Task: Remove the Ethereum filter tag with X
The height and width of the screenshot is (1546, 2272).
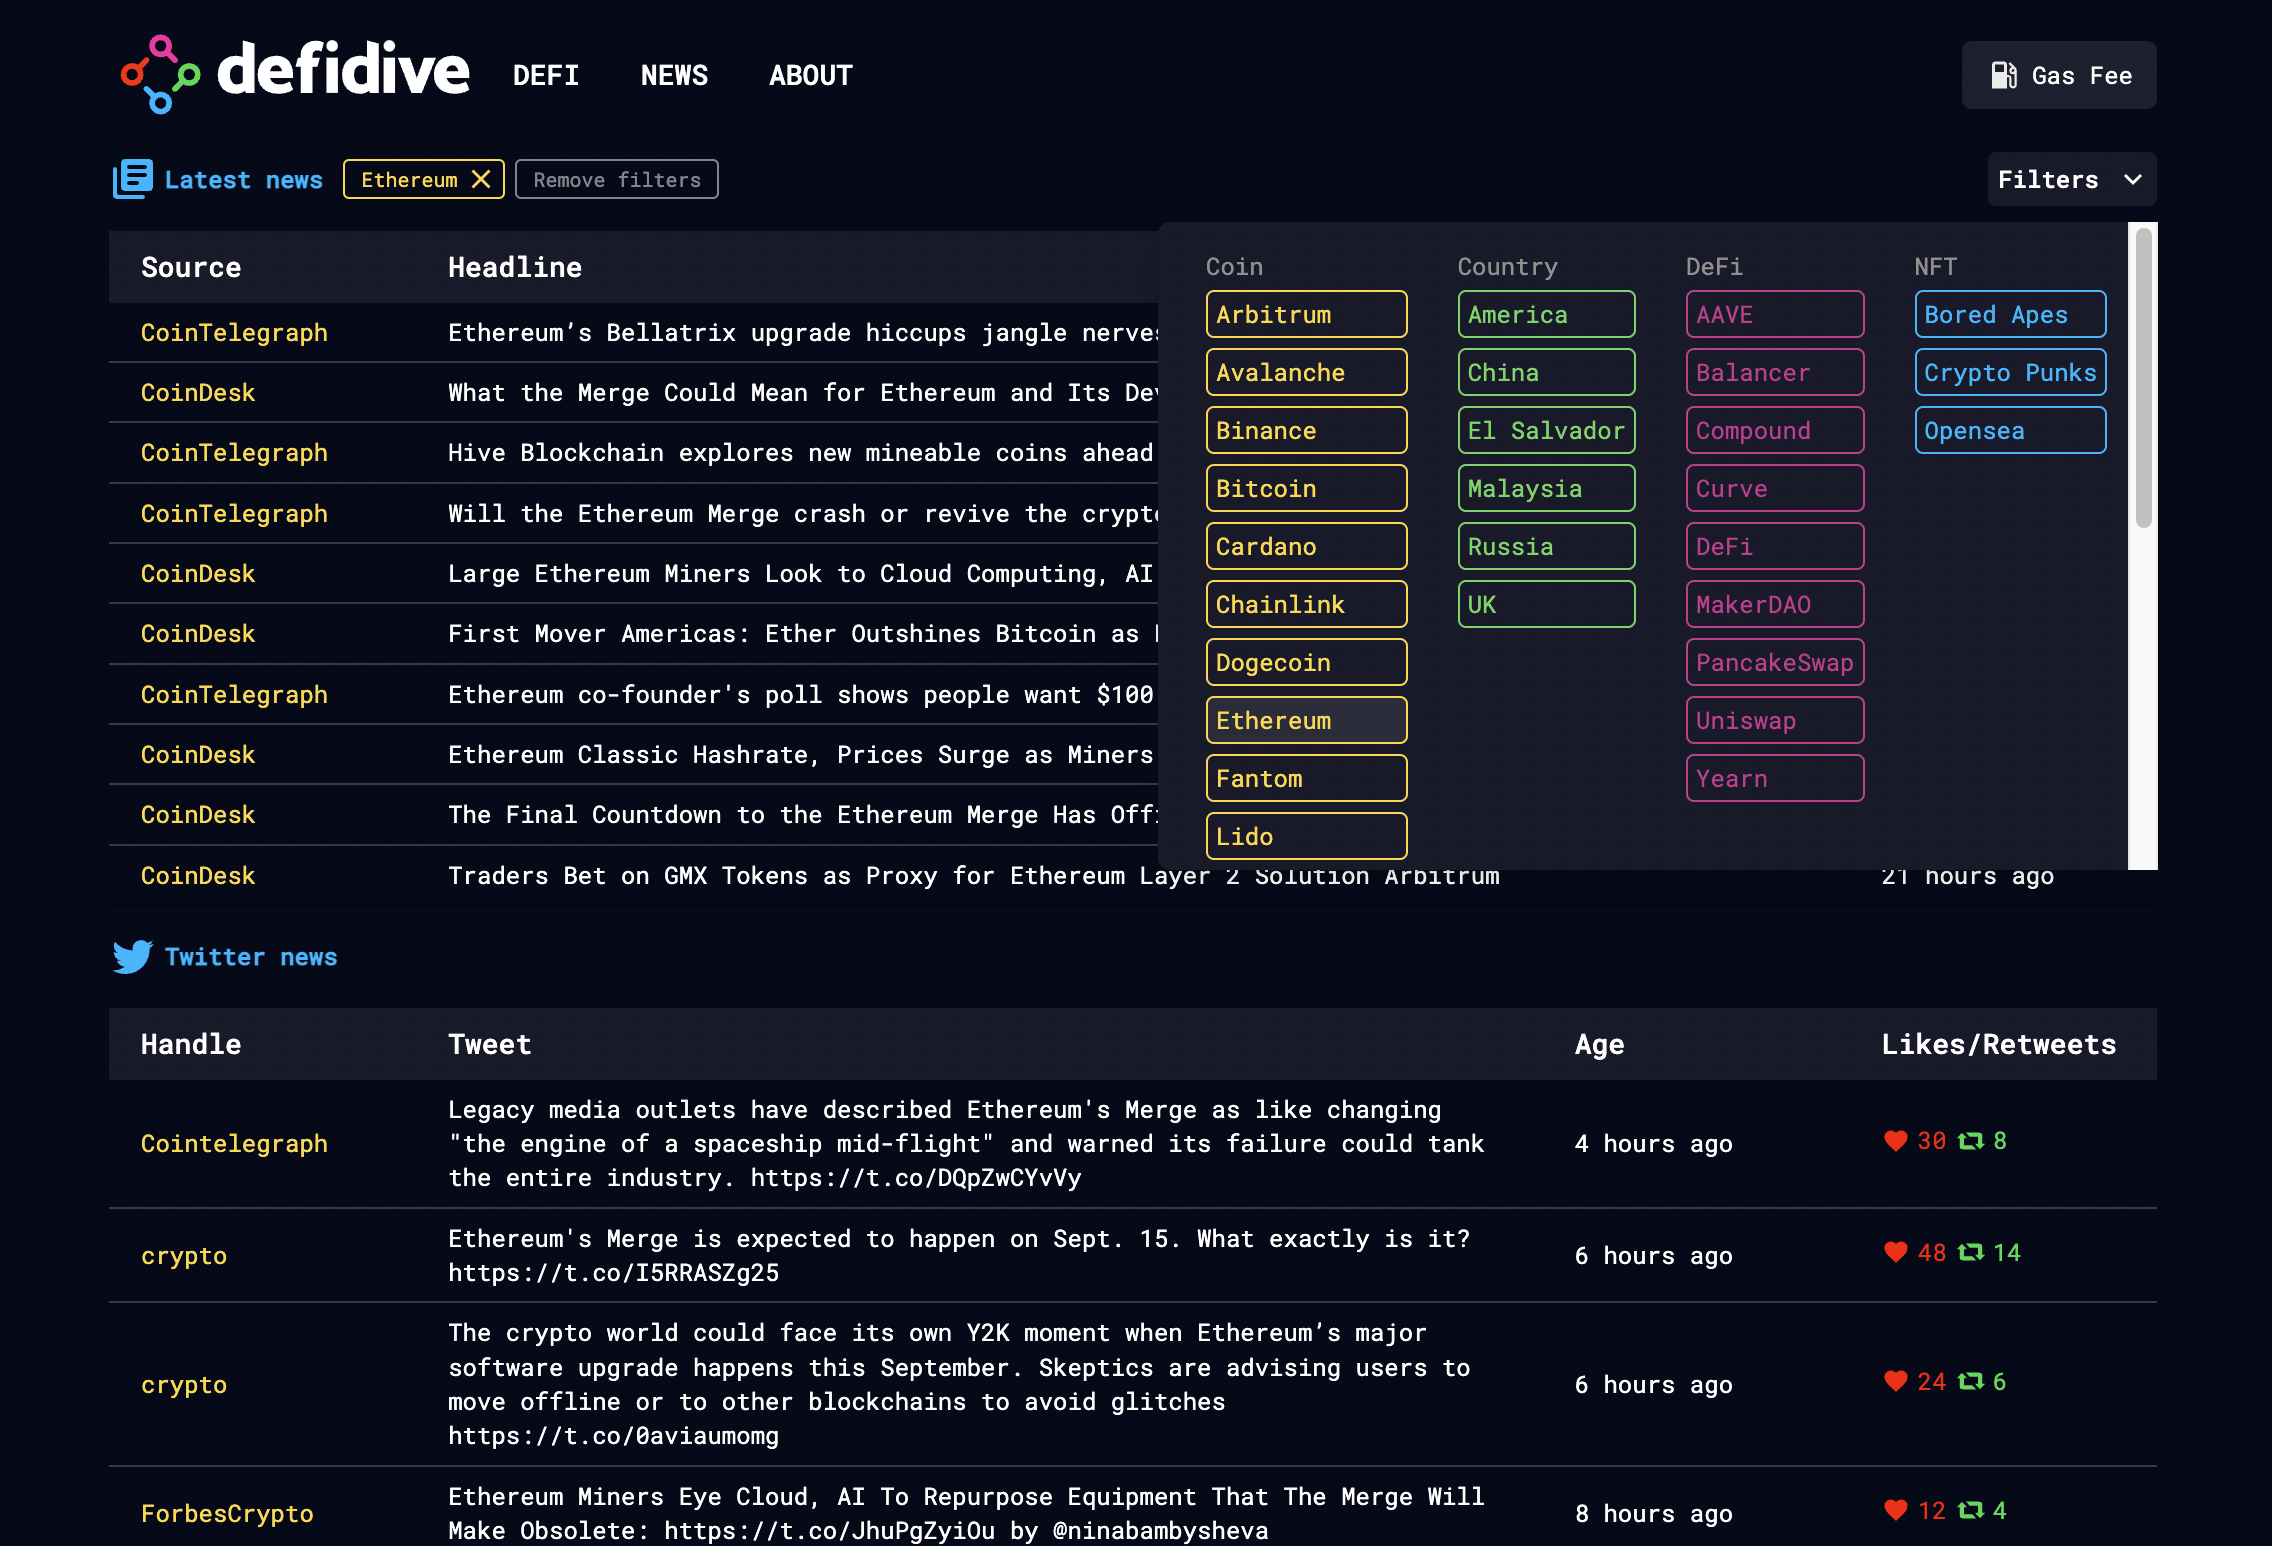Action: pyautogui.click(x=481, y=179)
